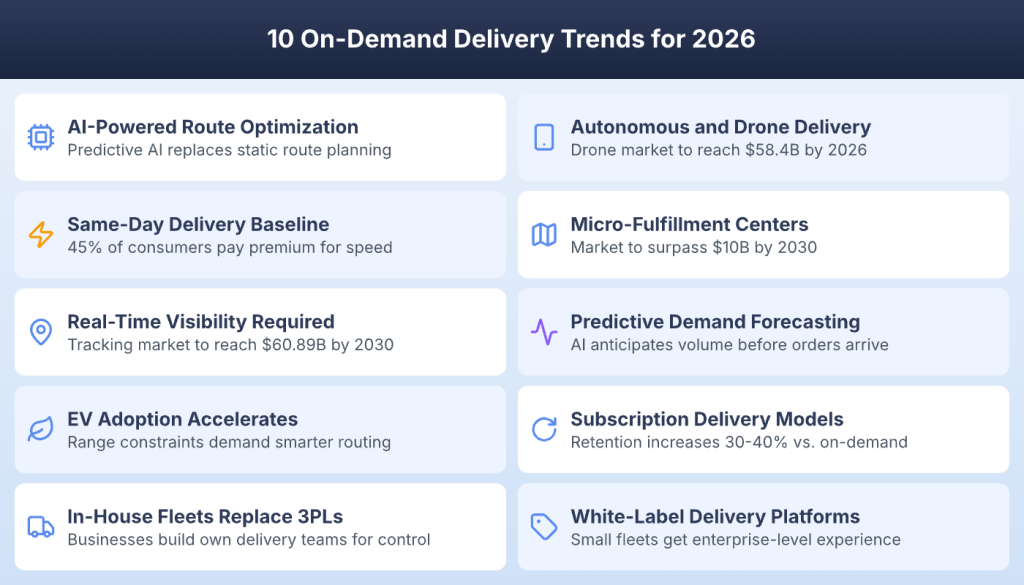Click "45% of consumers pay premium for speed"
Screen dimensions: 1024x585
[230, 247]
